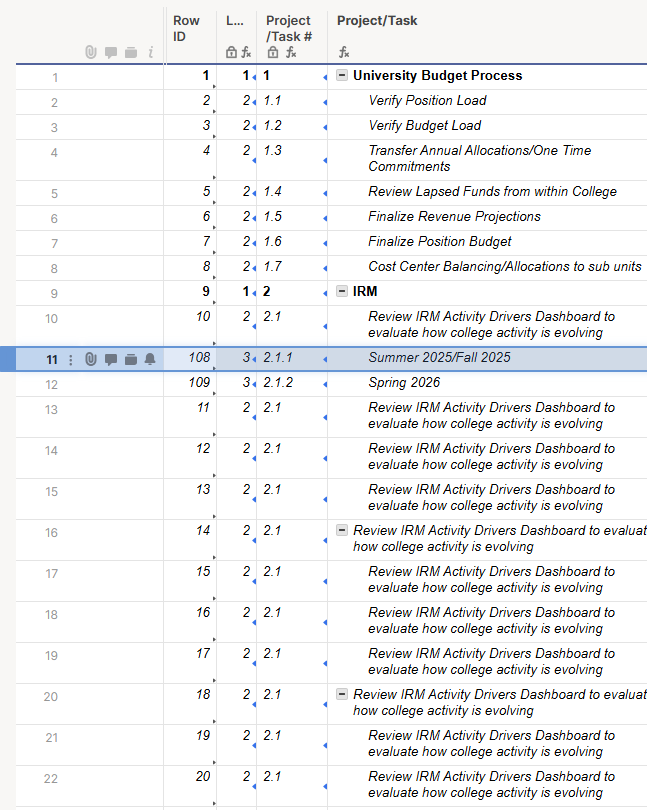Select Finalize Revenue Projections cell
The image size is (647, 810).
(x=487, y=217)
